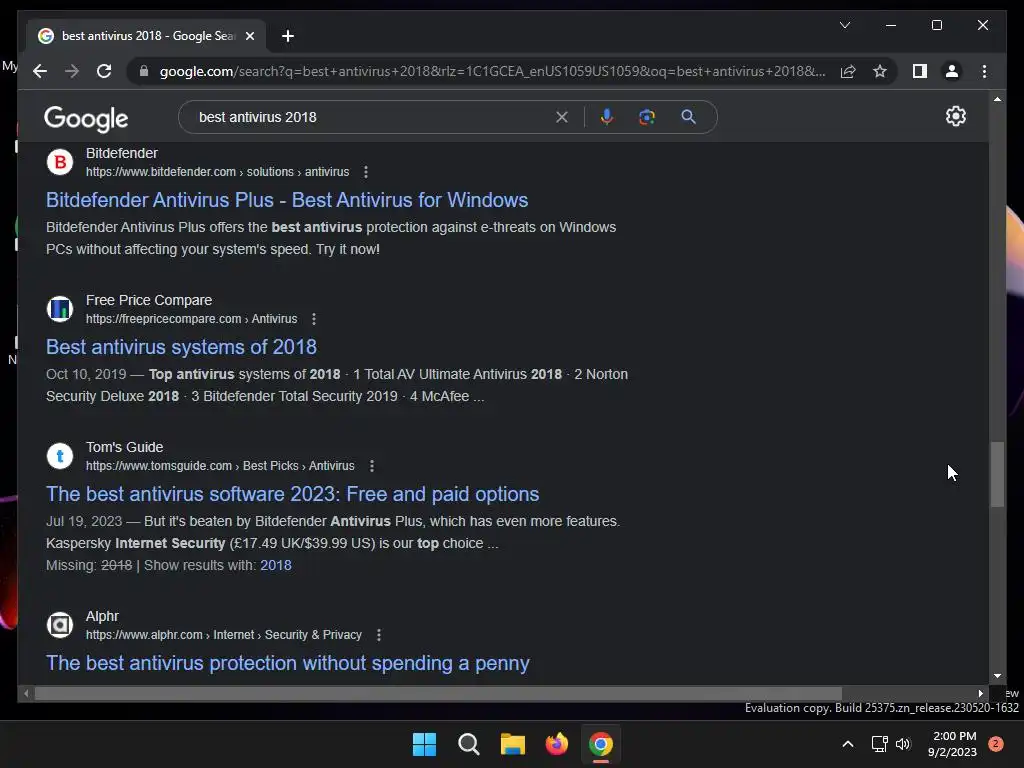Viewport: 1024px width, 768px height.
Task: Open more options for the Bitdefender result
Action: pos(366,172)
